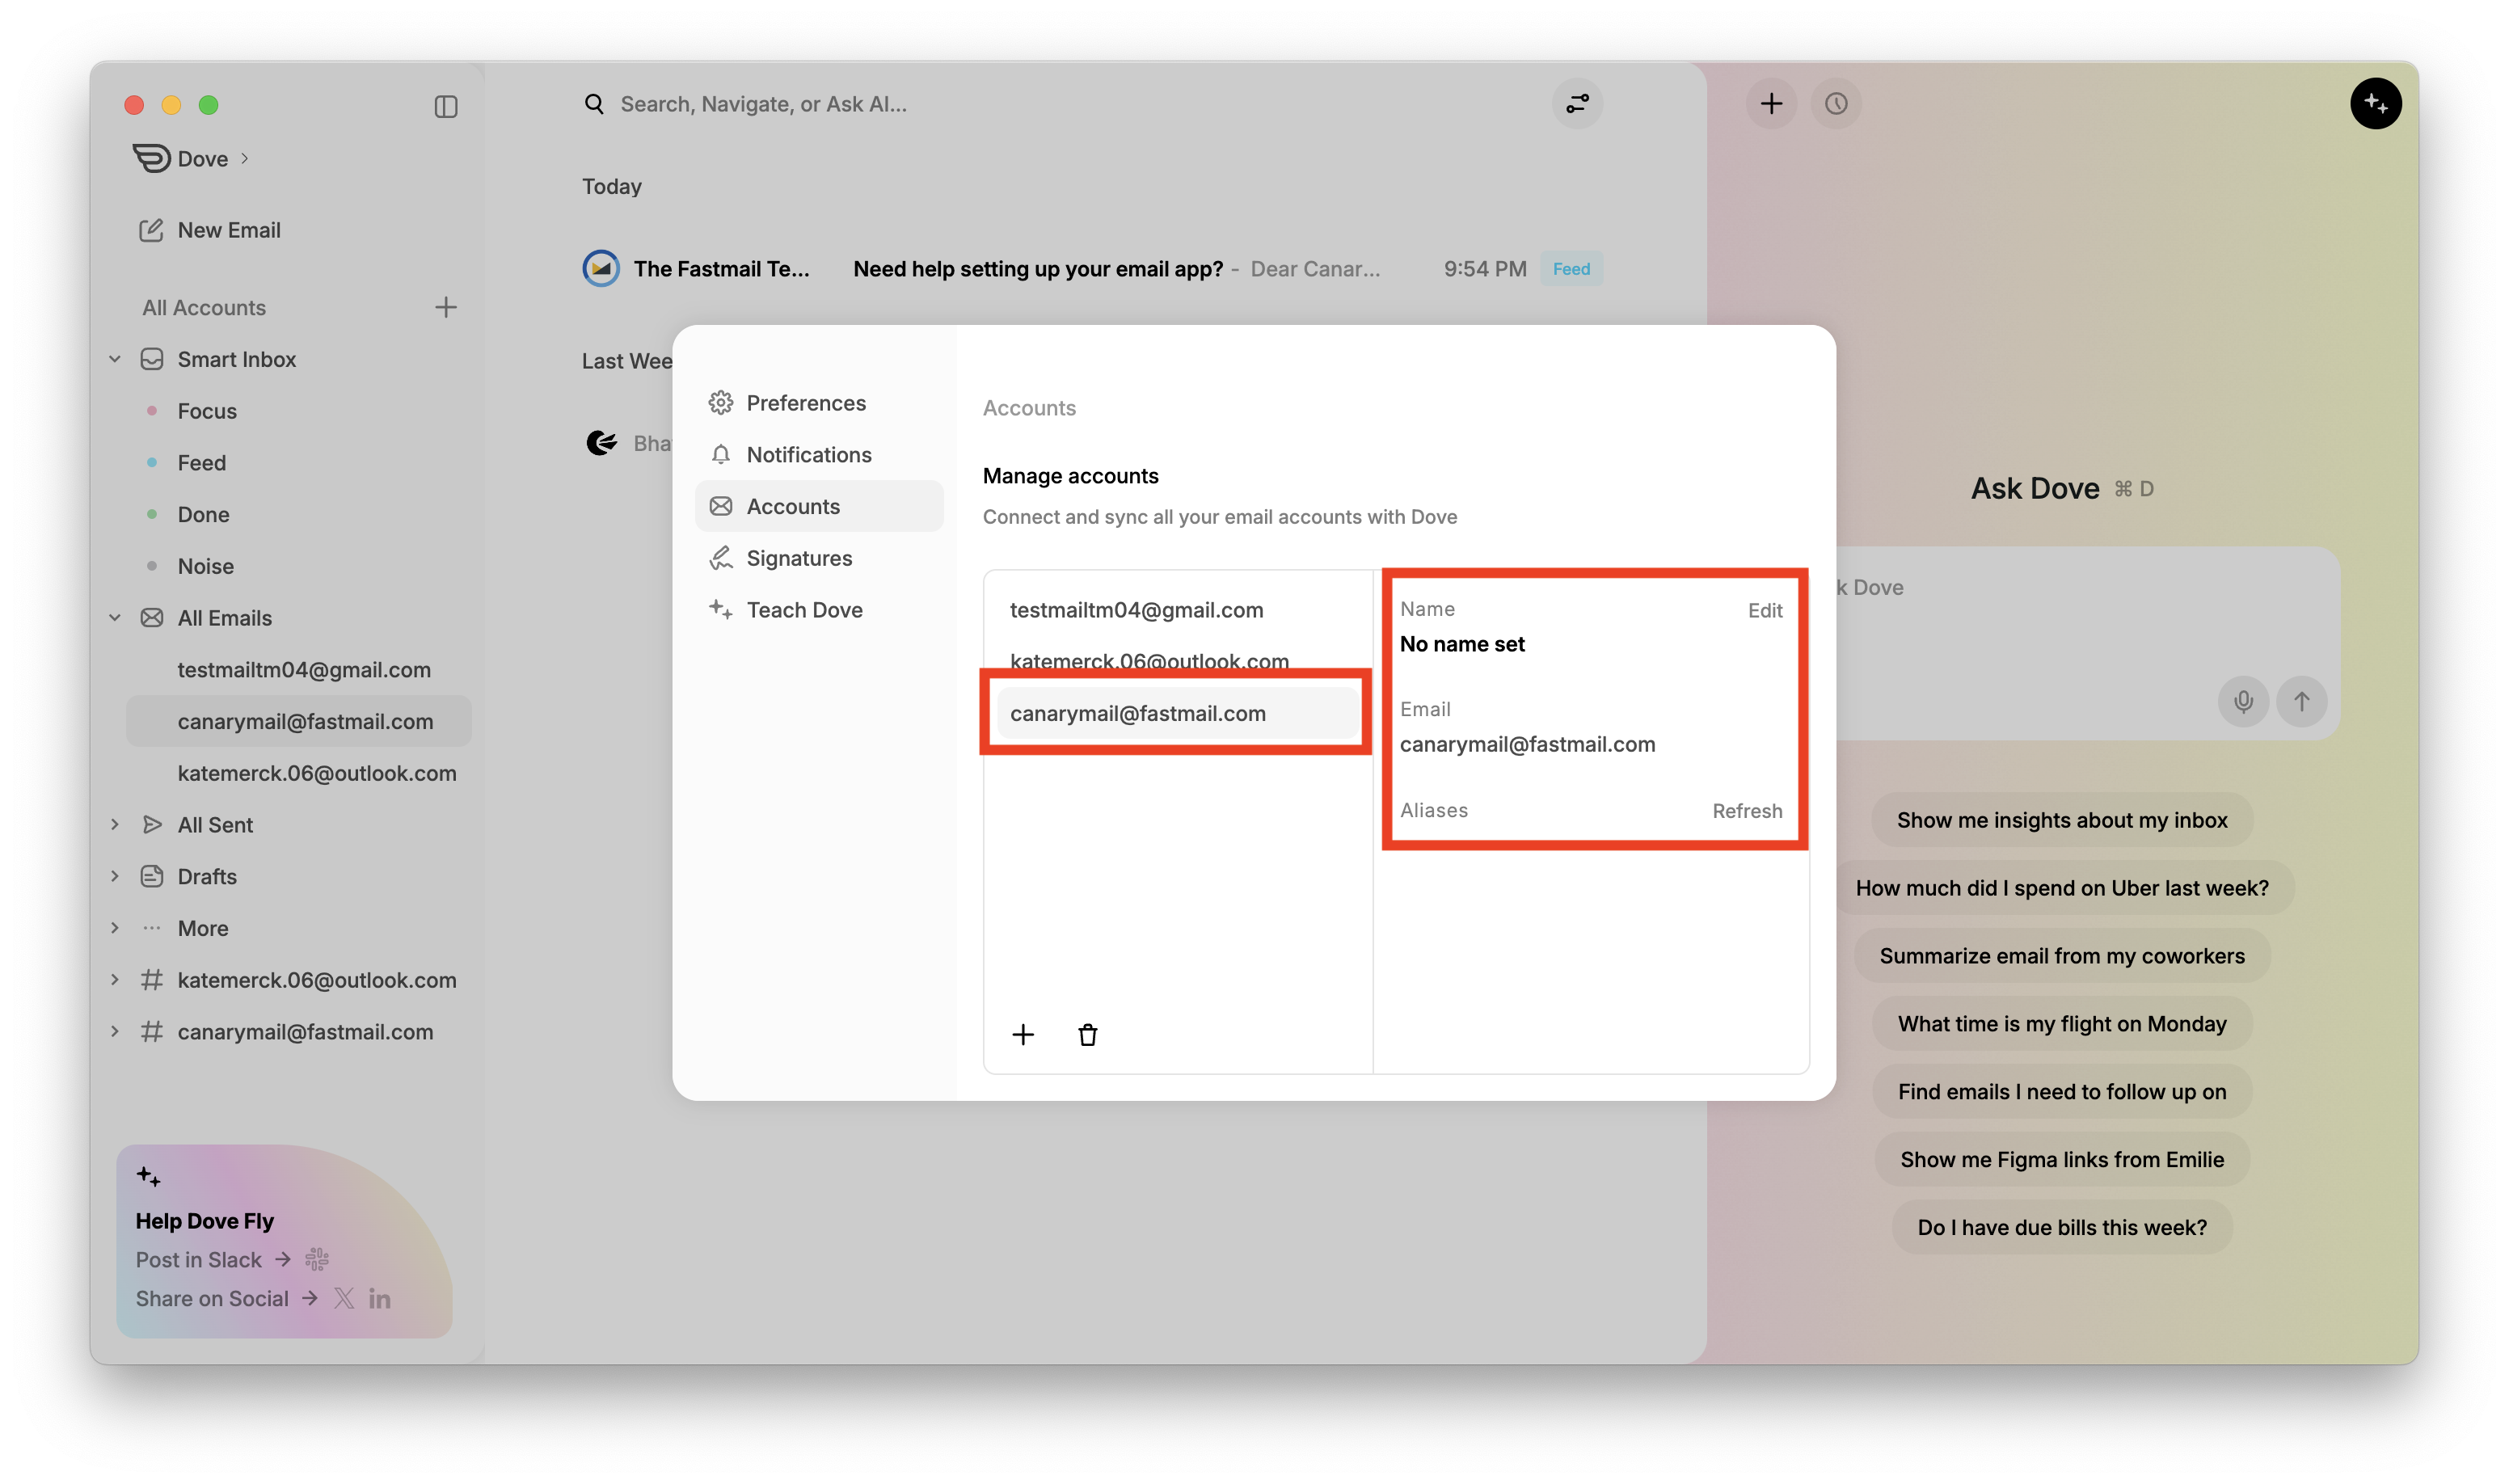Click the microphone icon in Ask Dove
This screenshot has width=2509, height=1484.
click(x=2243, y=701)
